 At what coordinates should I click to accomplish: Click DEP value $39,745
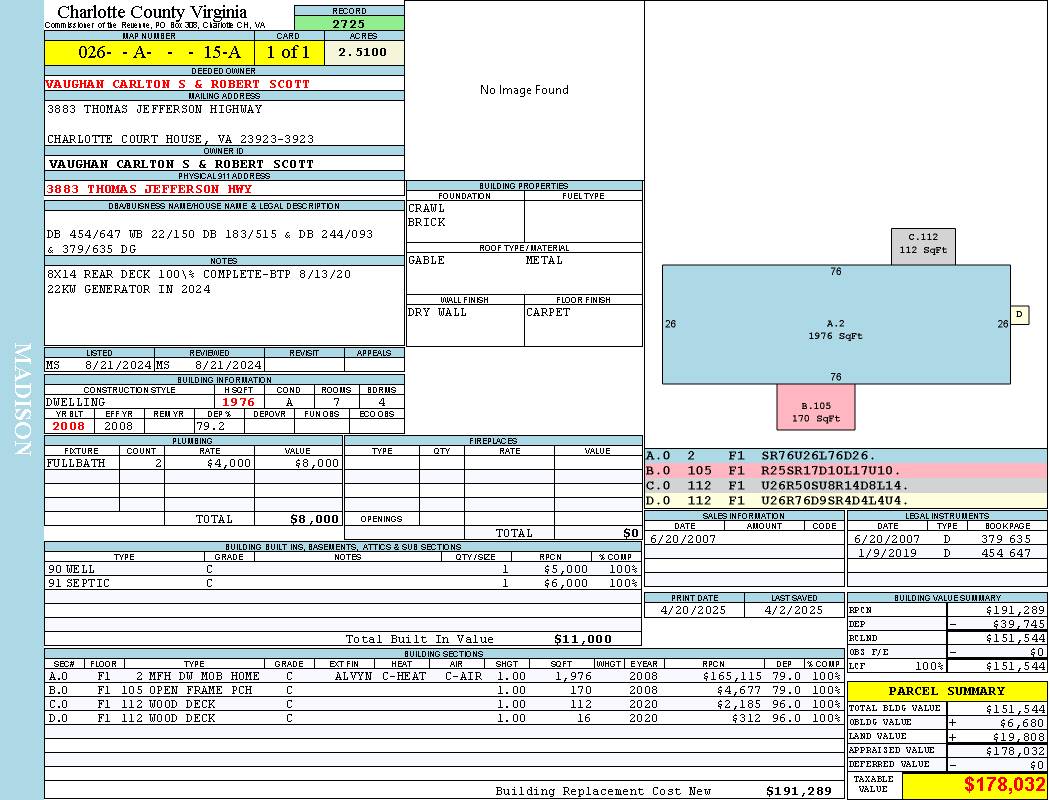(x=1018, y=625)
